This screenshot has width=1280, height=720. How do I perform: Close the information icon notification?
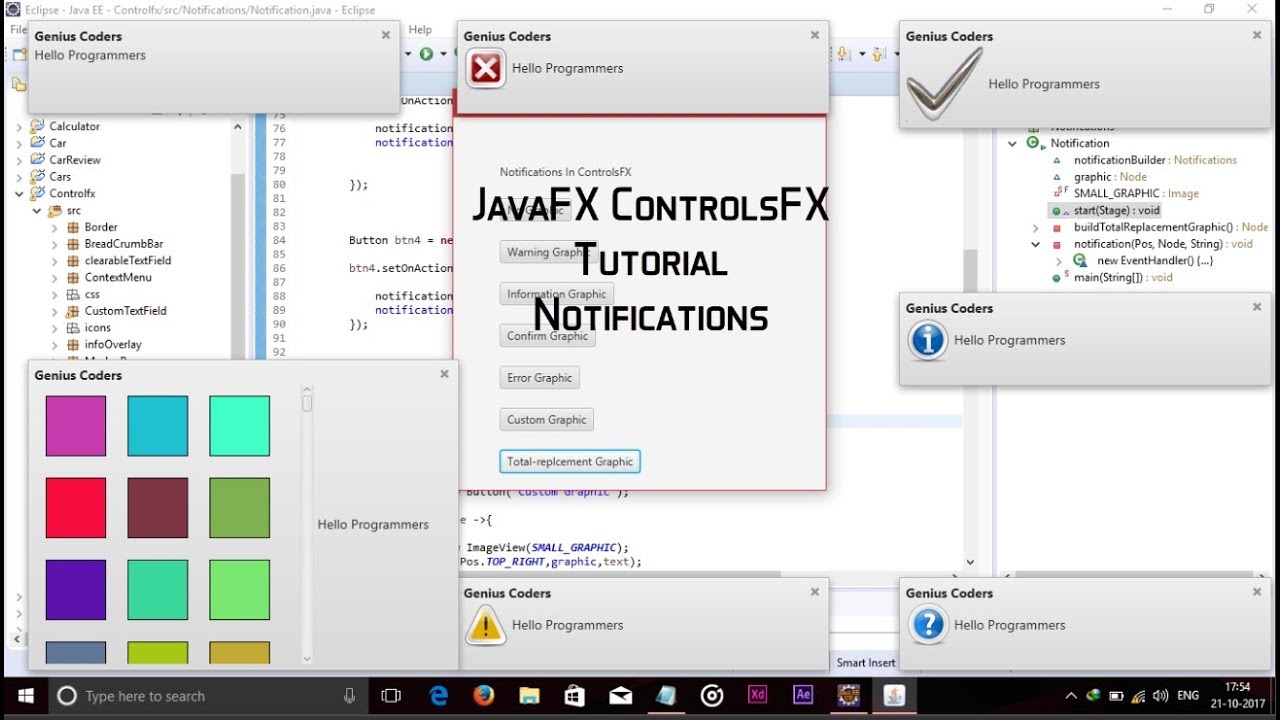point(1257,307)
